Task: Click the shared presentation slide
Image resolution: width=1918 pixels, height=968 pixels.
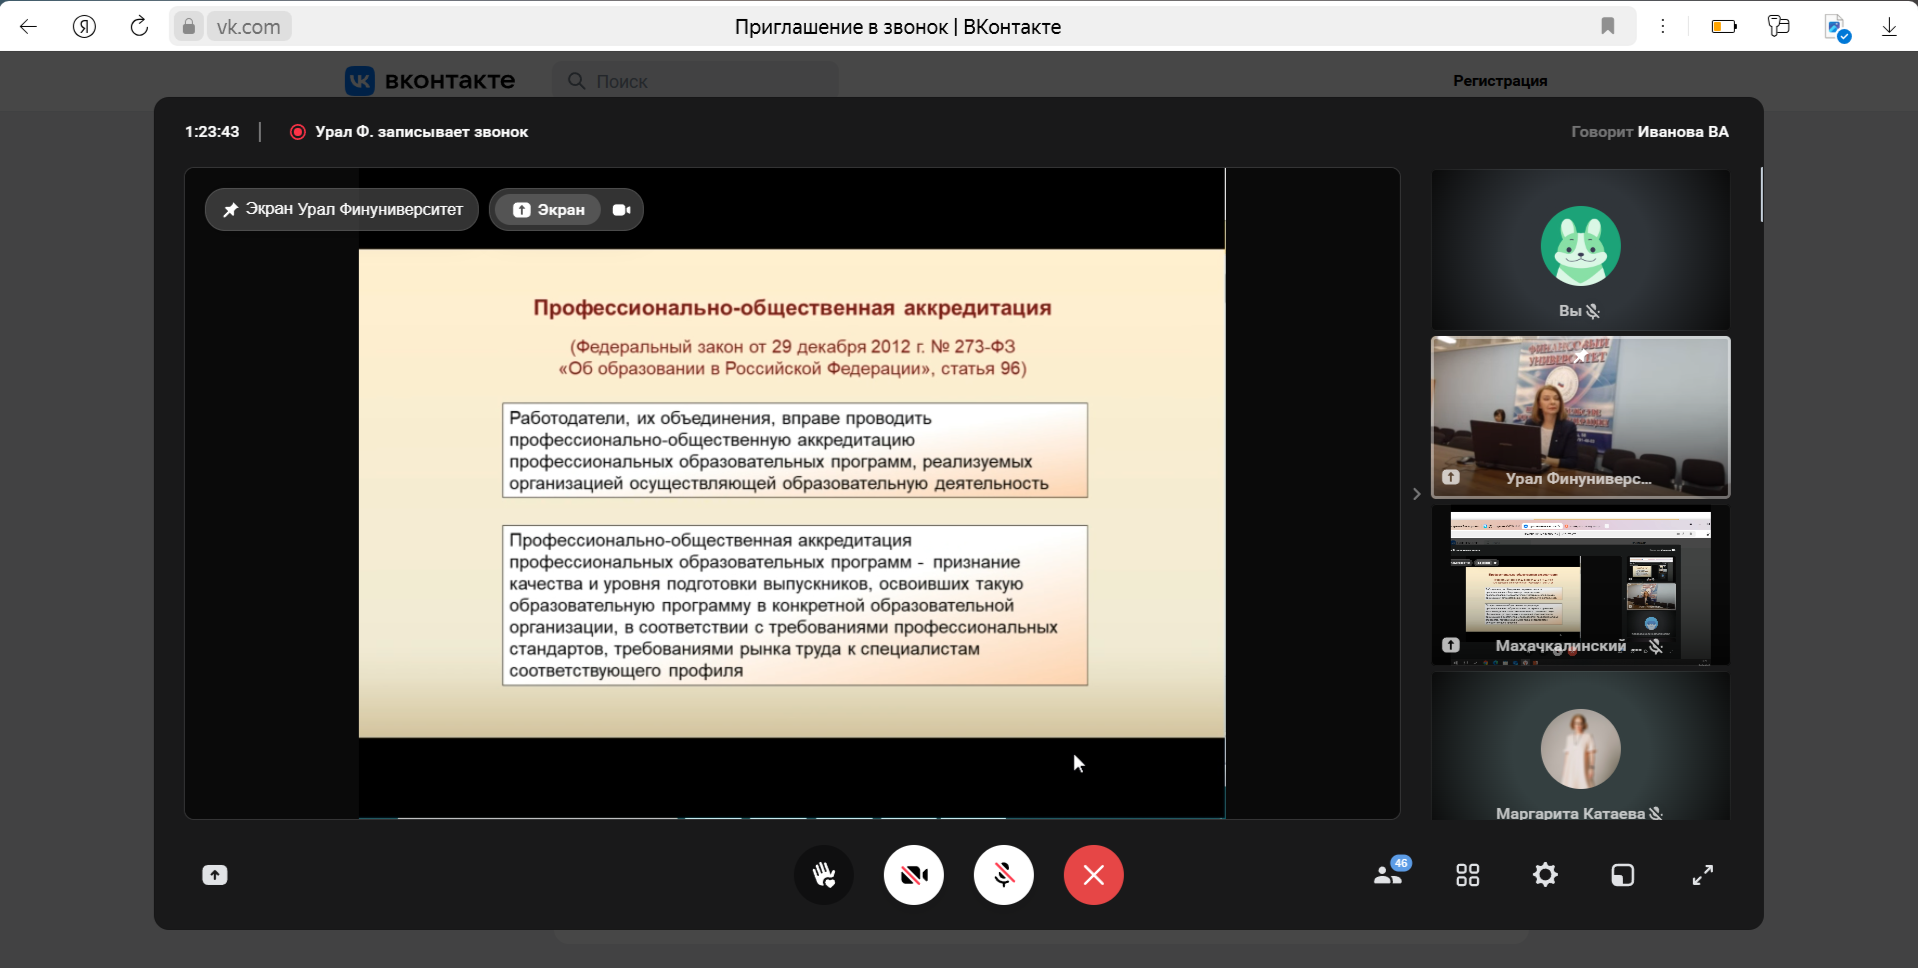Action: click(x=792, y=493)
